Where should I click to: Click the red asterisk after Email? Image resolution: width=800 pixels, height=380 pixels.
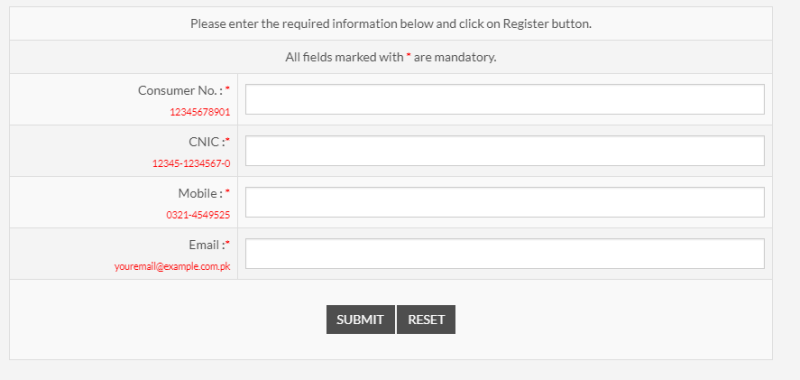(x=228, y=243)
